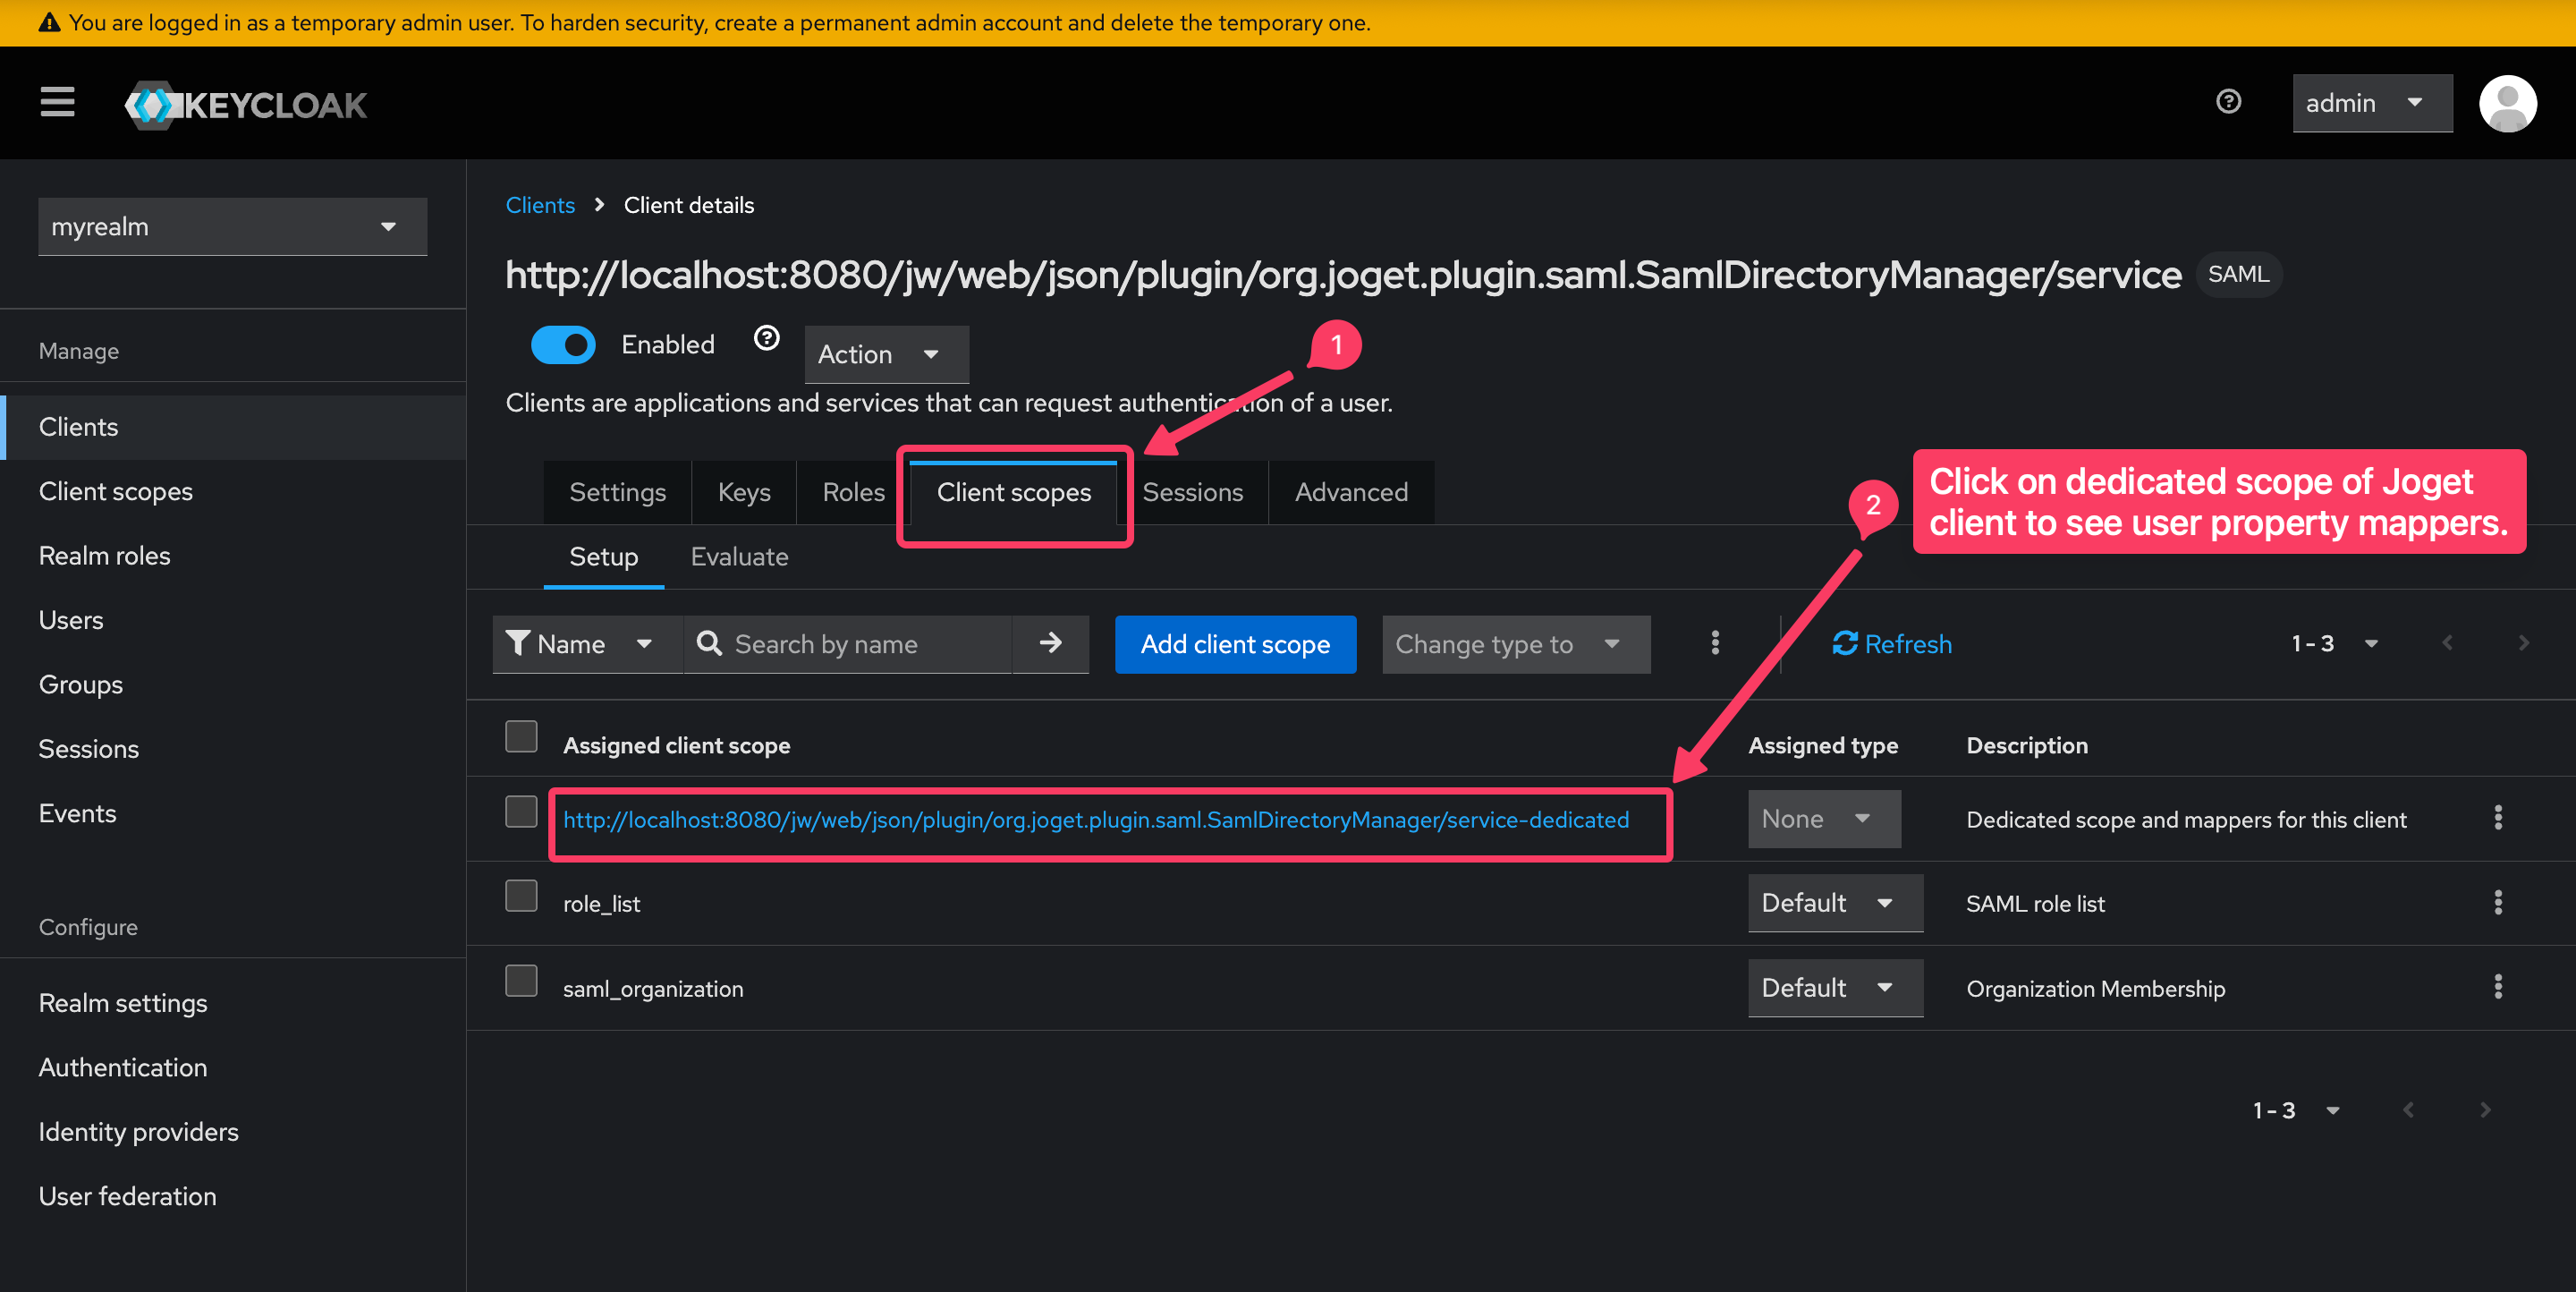Click the Add client scope button
Screen dimensions: 2576x1292
click(1235, 644)
